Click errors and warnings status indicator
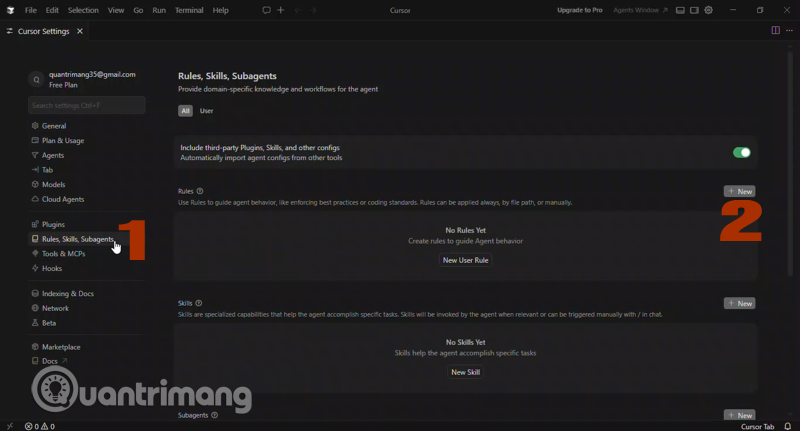Screen dimensions: 800x431 (x=40, y=426)
